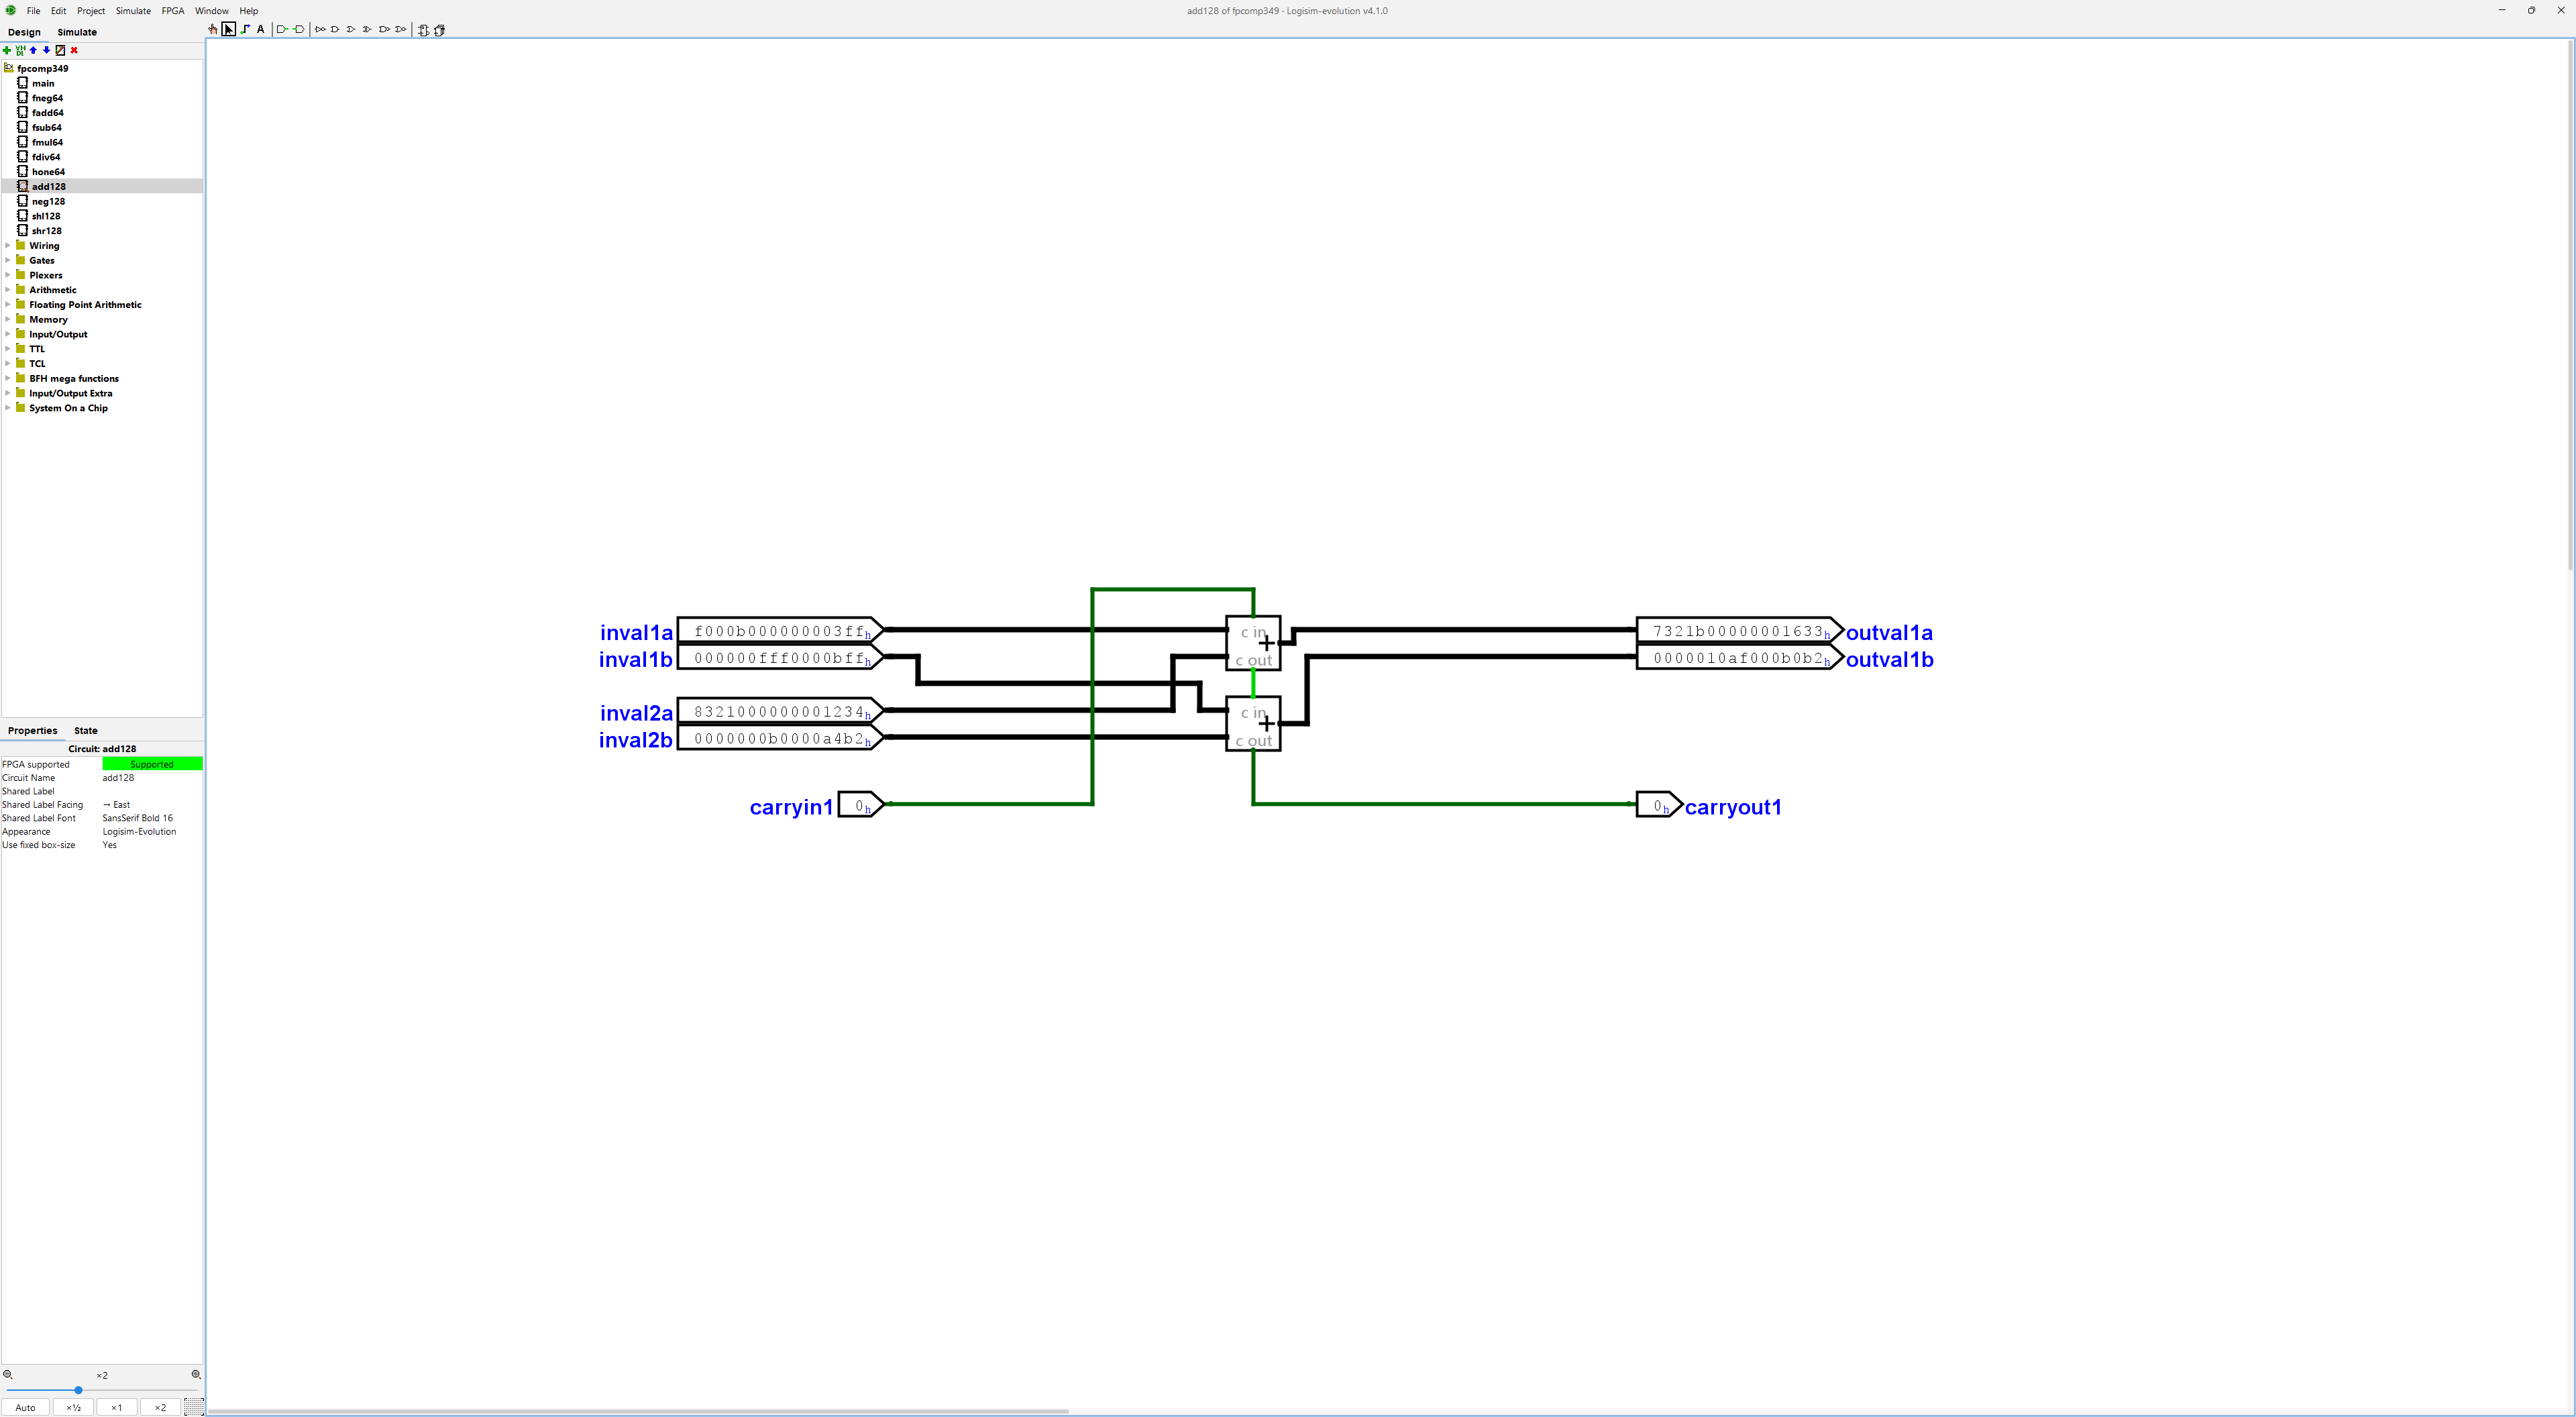2576x1417 pixels.
Task: Open the FPGA menu
Action: point(173,11)
